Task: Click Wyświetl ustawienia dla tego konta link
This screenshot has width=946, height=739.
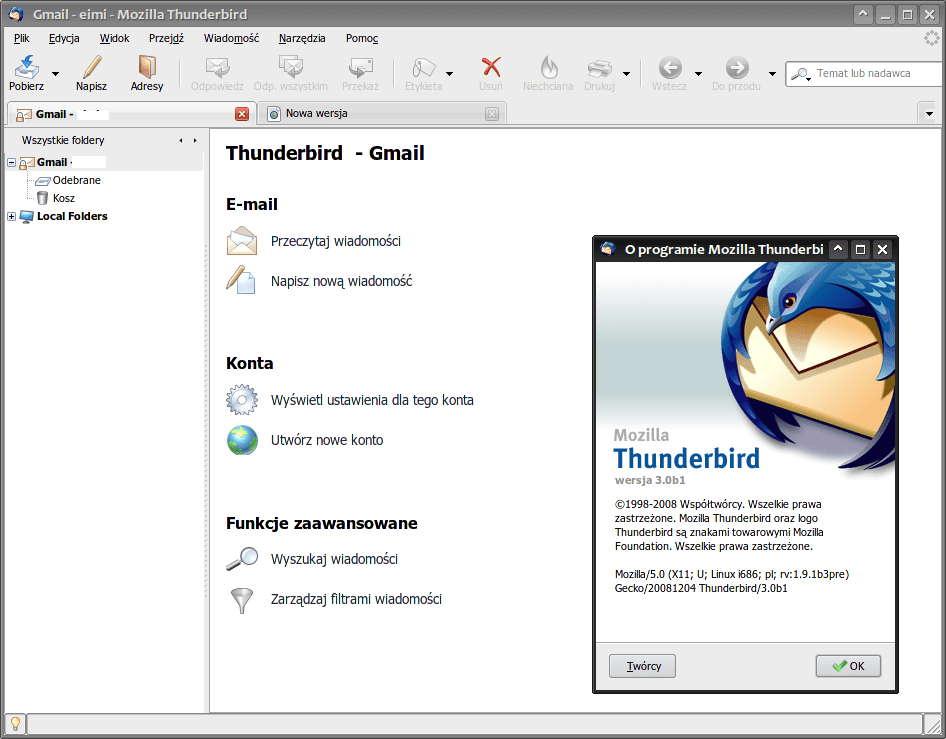Action: 372,400
